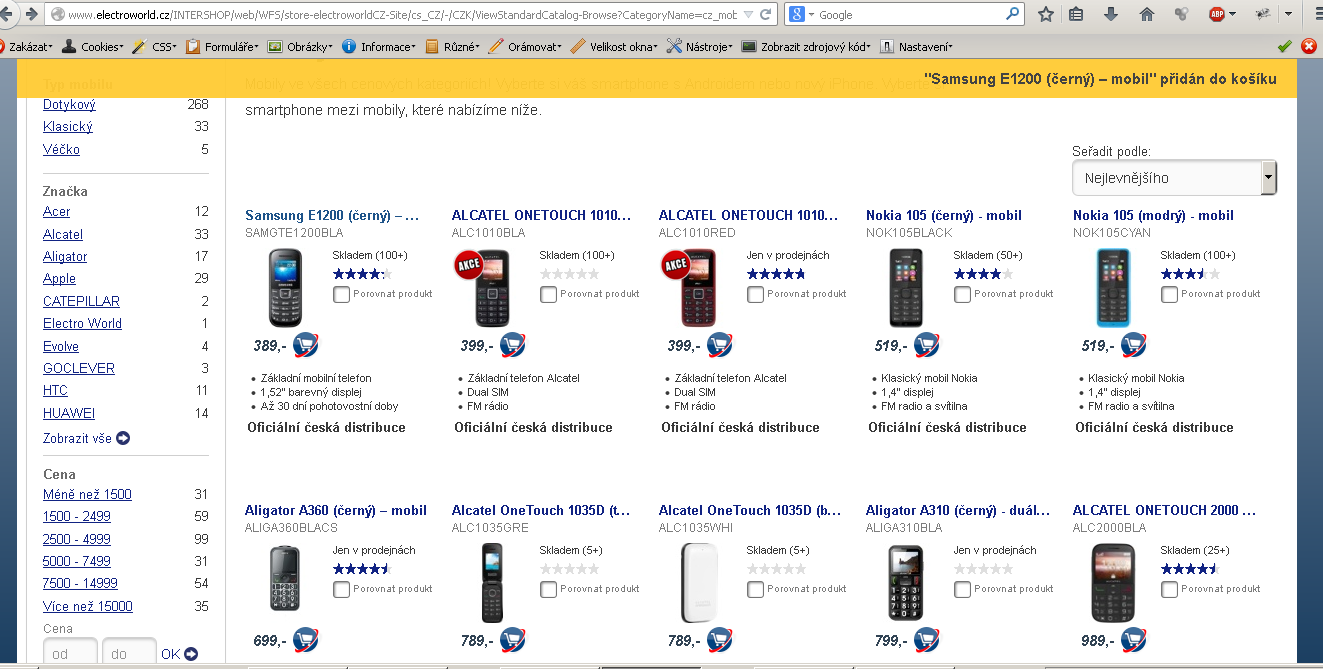This screenshot has width=1323, height=669.
Task: Click star rating of Samsung E1200
Action: point(363,273)
